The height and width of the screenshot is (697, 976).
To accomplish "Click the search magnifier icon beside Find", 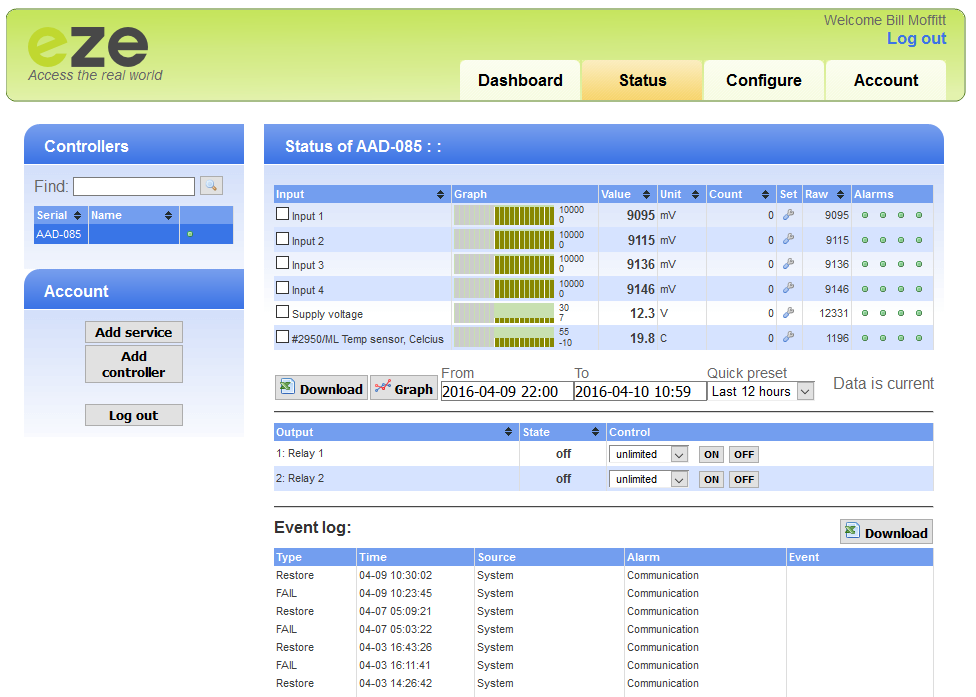I will (211, 186).
